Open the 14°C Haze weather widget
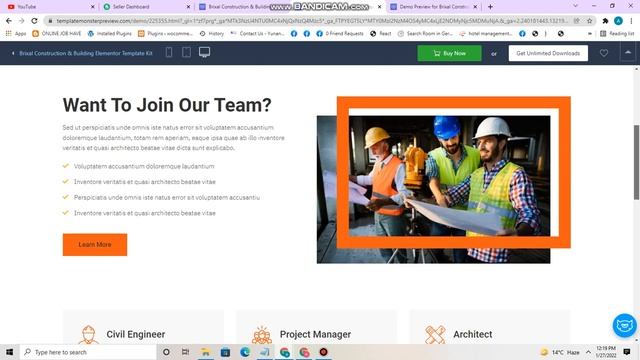Screen dimensions: 640x360 560,352
